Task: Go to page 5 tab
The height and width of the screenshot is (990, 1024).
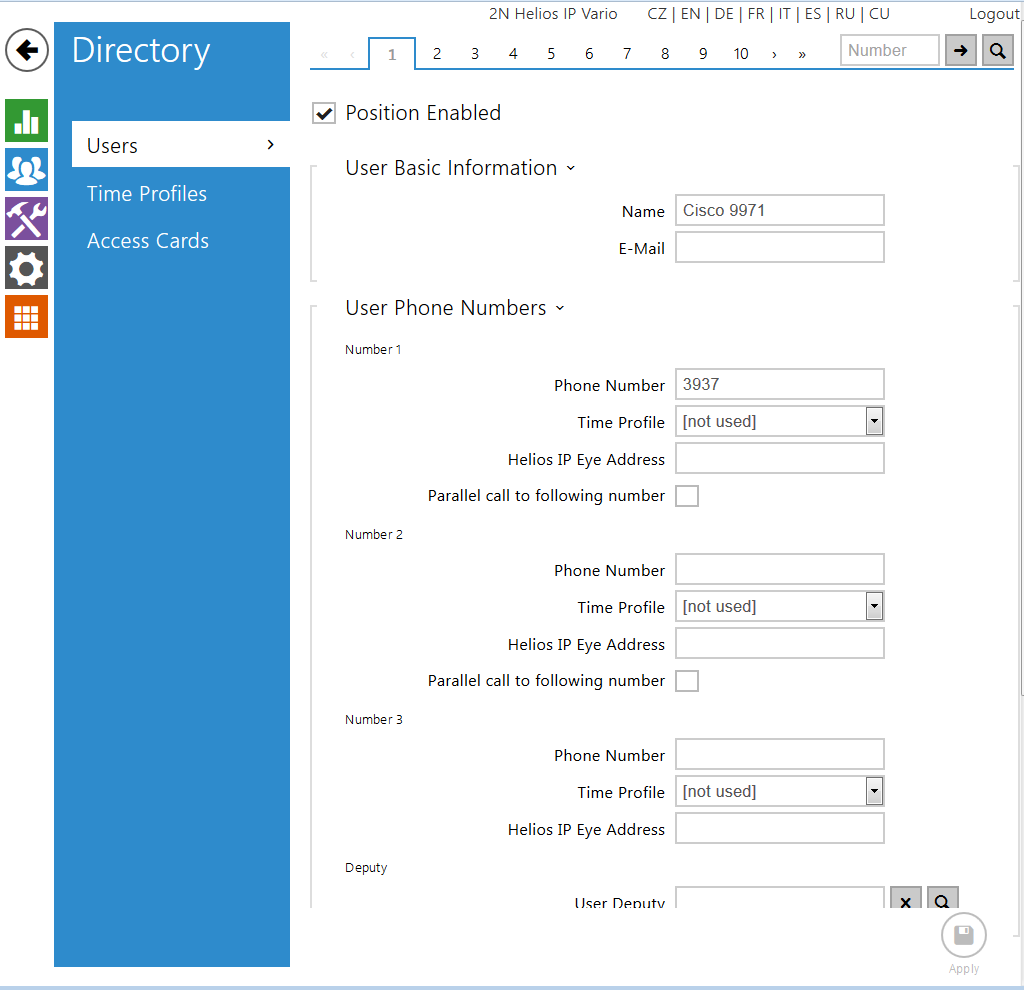Action: pyautogui.click(x=551, y=54)
